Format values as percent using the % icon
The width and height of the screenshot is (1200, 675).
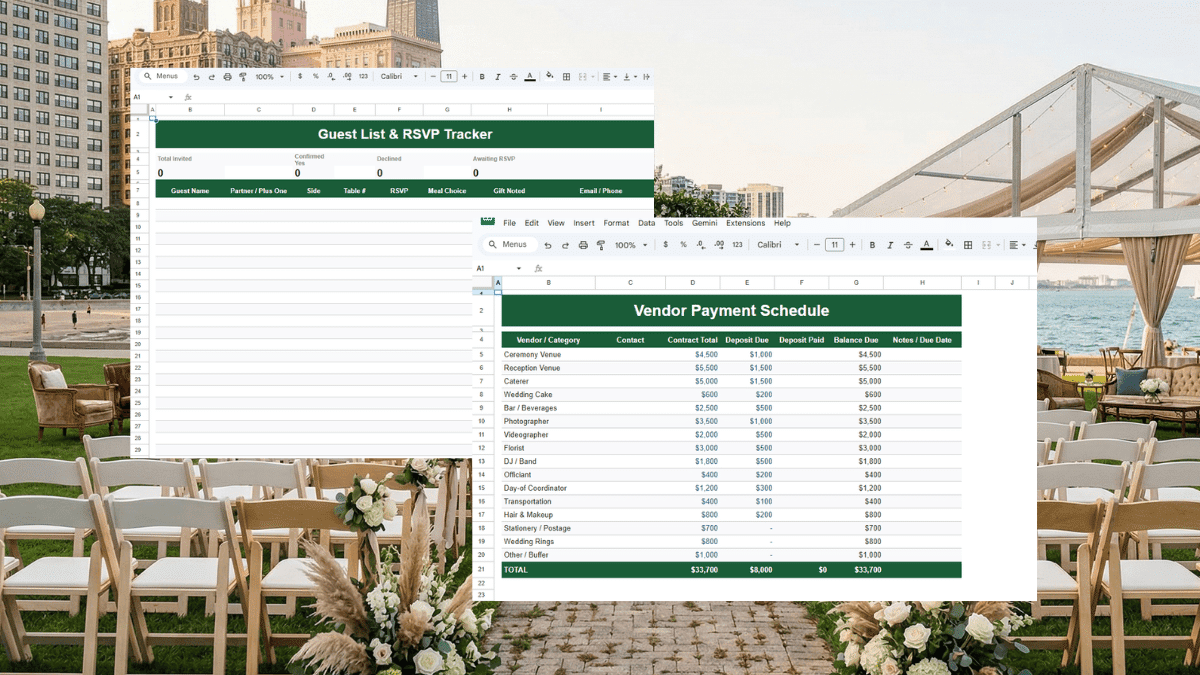tap(682, 244)
